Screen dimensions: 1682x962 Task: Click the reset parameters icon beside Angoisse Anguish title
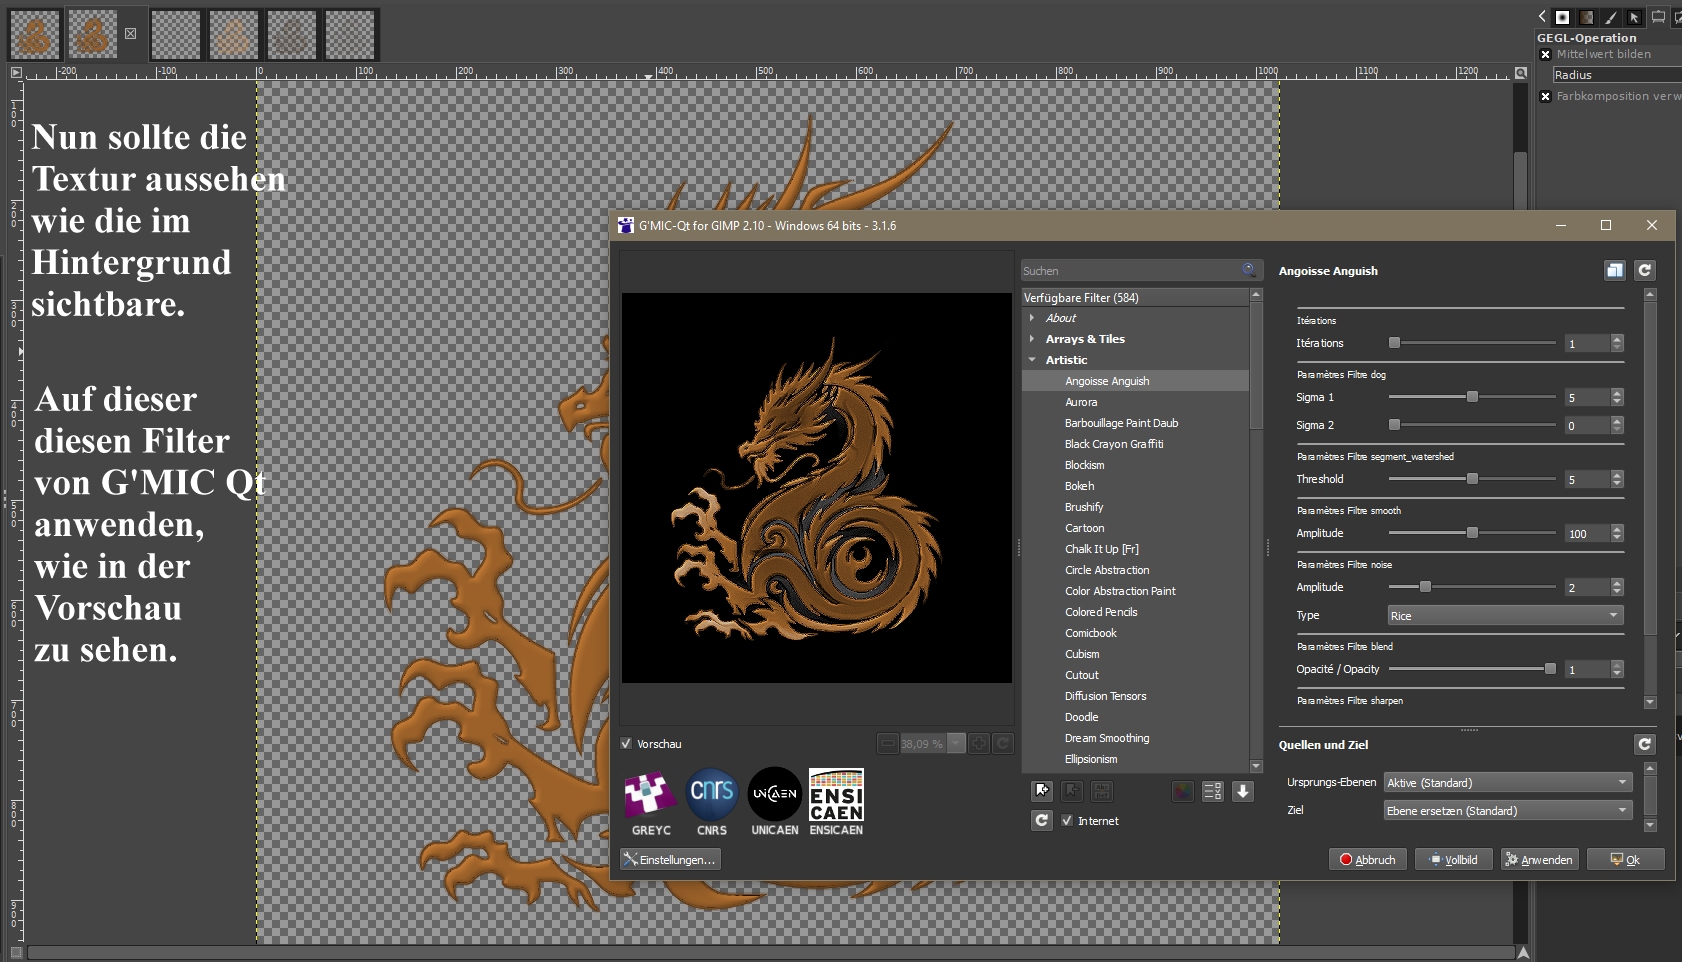click(1645, 270)
